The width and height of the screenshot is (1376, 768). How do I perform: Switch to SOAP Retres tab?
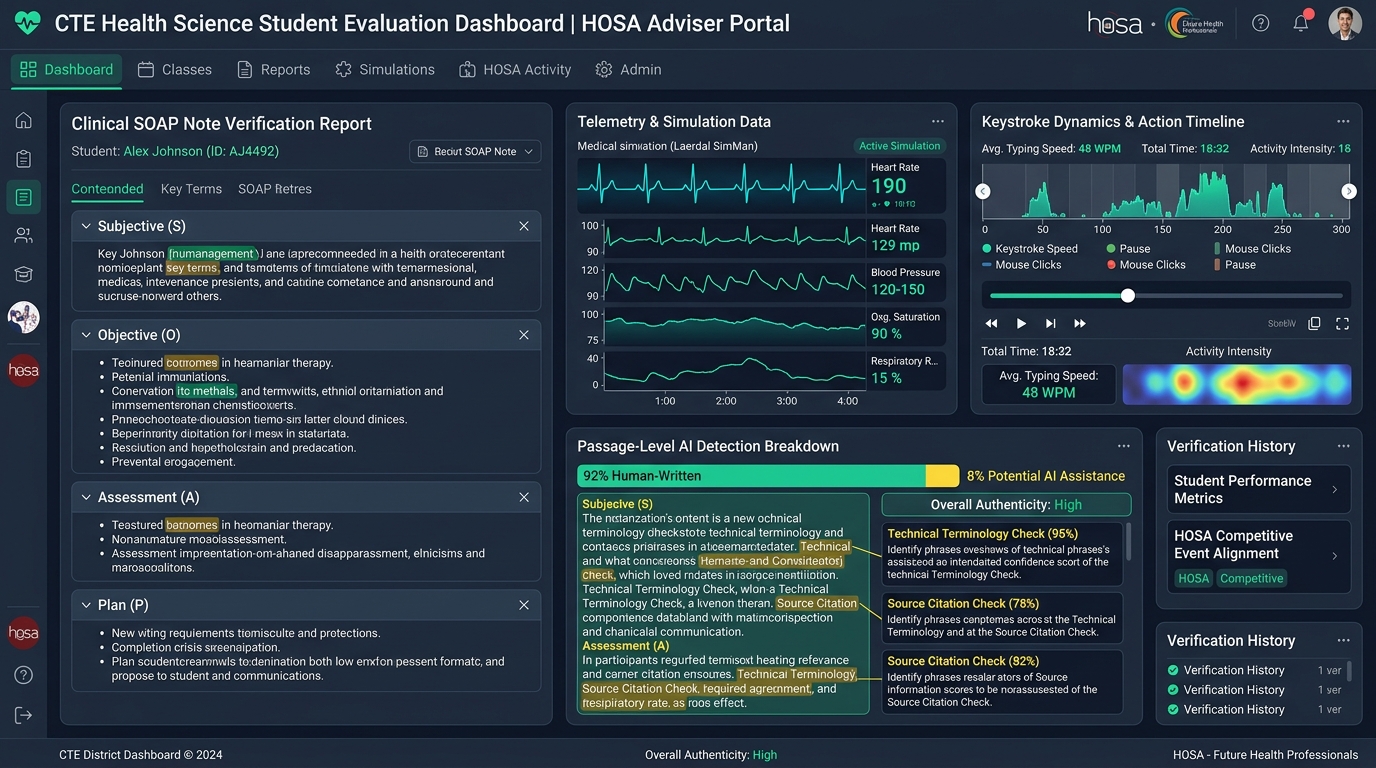pyautogui.click(x=275, y=189)
